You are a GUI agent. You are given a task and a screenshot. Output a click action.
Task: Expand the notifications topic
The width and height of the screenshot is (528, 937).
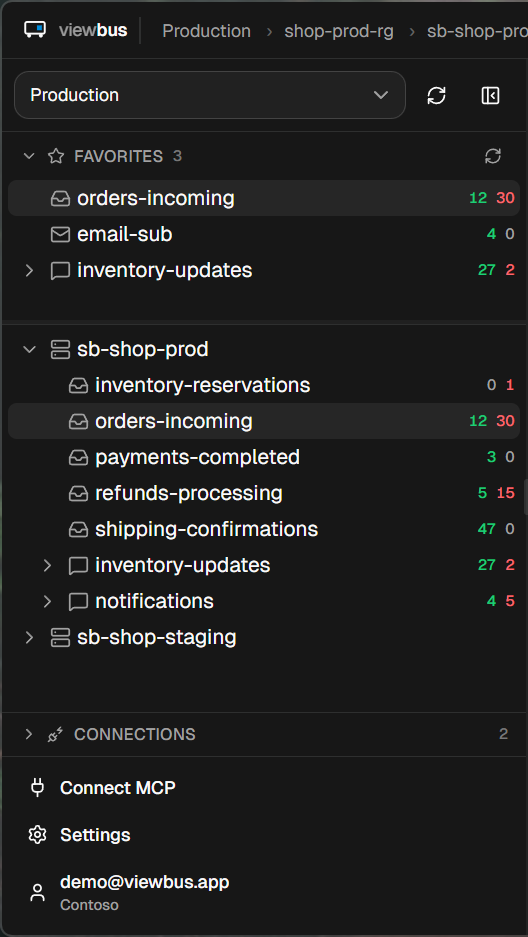click(x=47, y=601)
